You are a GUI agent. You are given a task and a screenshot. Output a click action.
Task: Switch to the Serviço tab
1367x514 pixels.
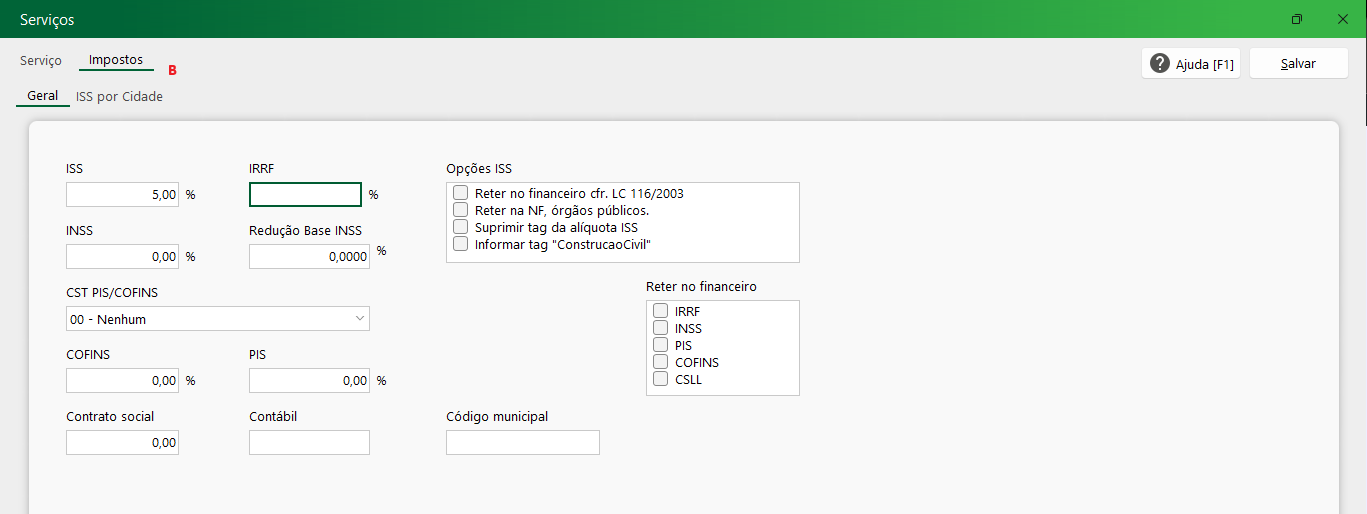click(41, 61)
